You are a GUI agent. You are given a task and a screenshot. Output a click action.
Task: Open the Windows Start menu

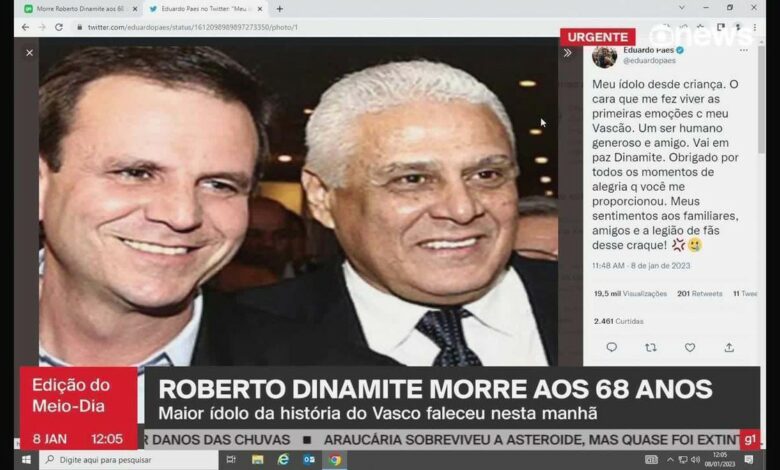click(26, 460)
